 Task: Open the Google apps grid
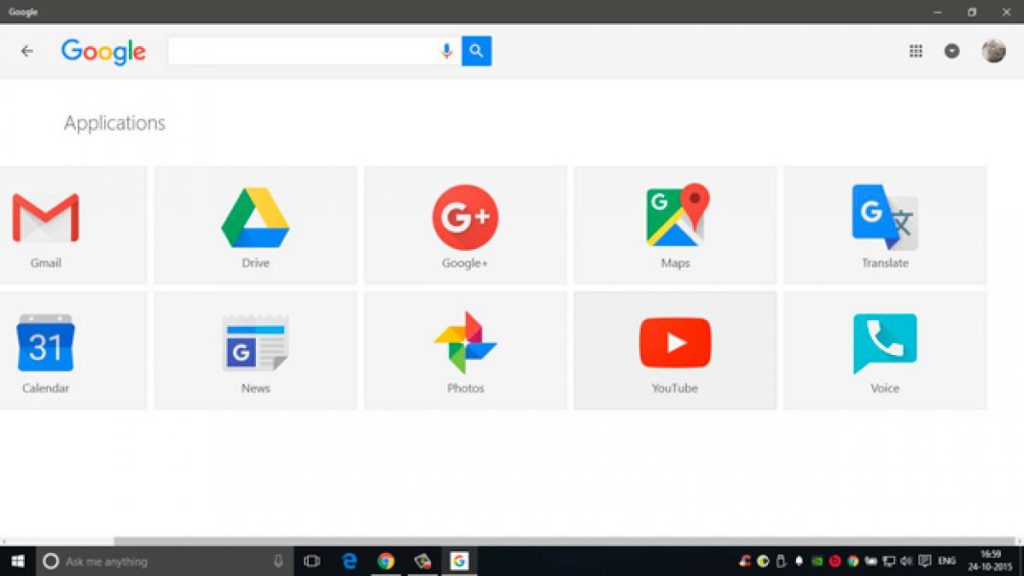point(914,50)
